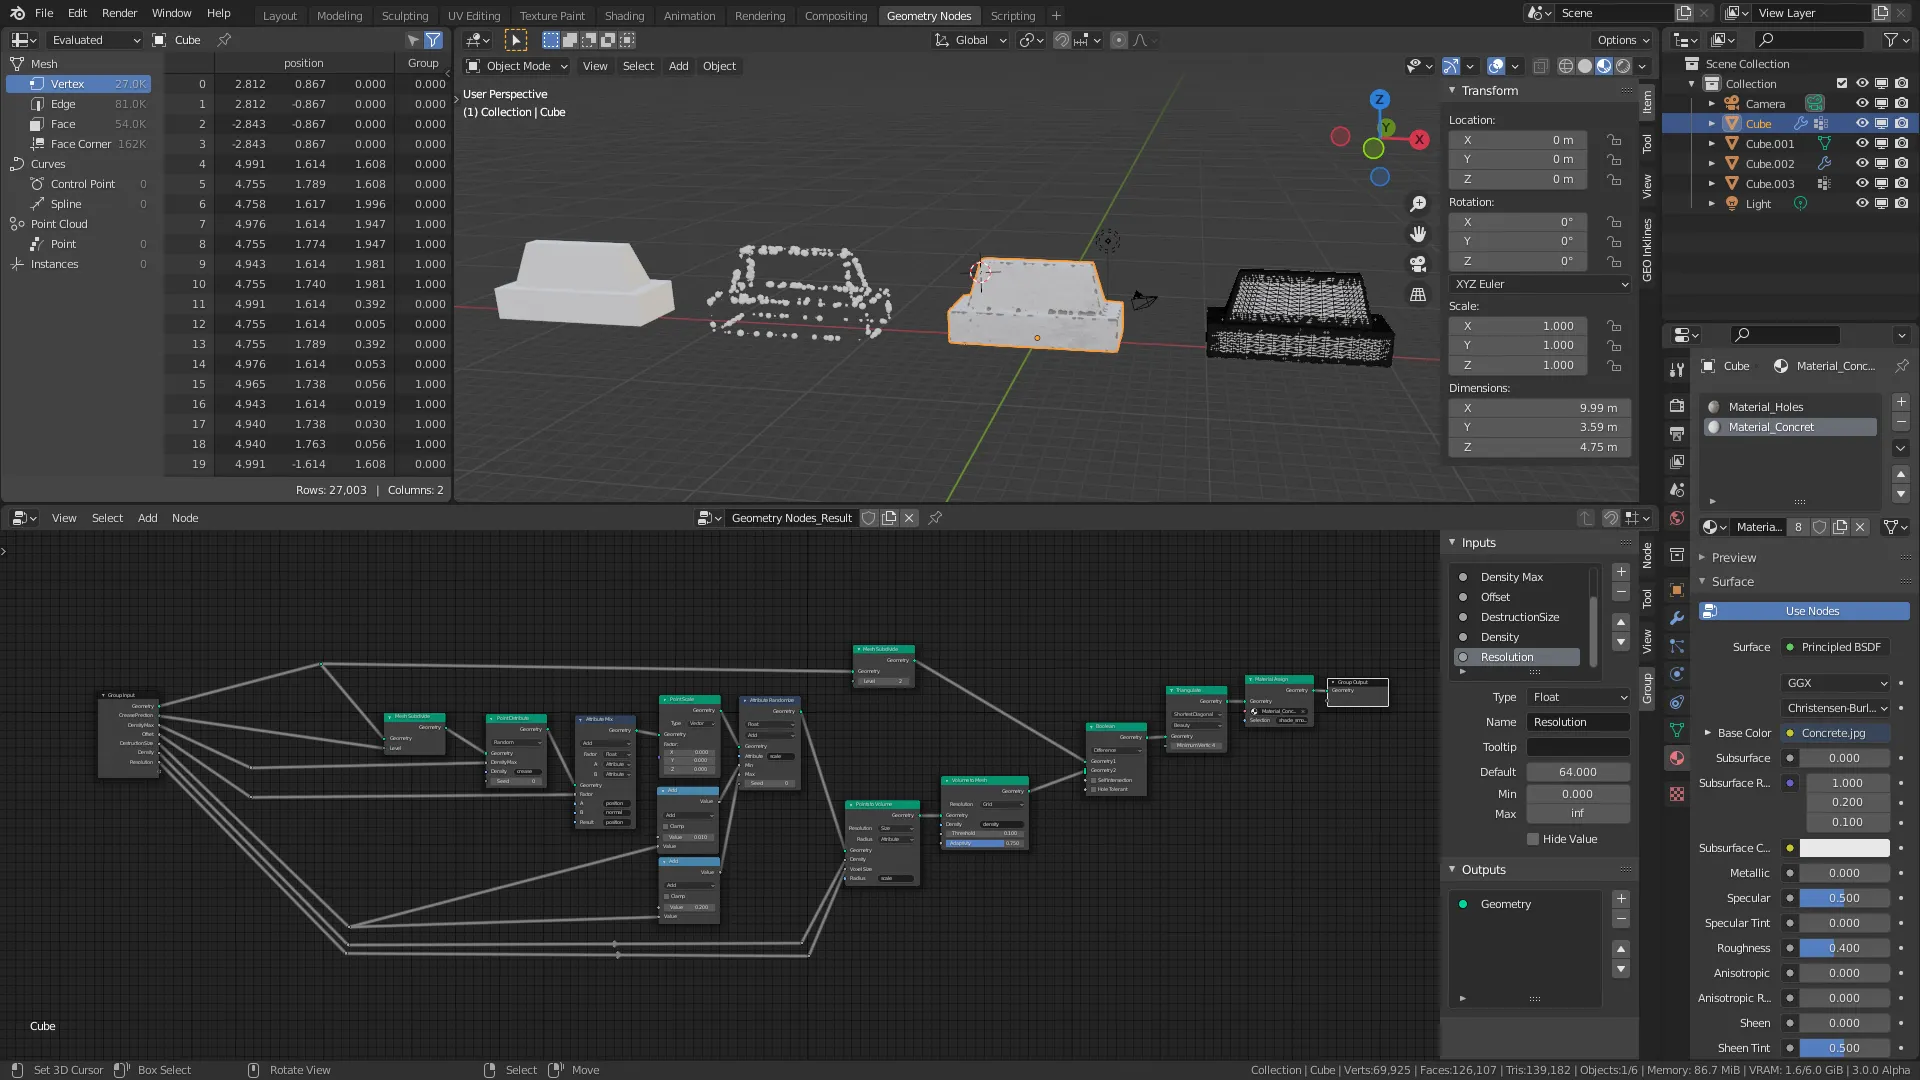Switch to the Shading workspace tab
This screenshot has height=1080, width=1920.
(x=624, y=15)
